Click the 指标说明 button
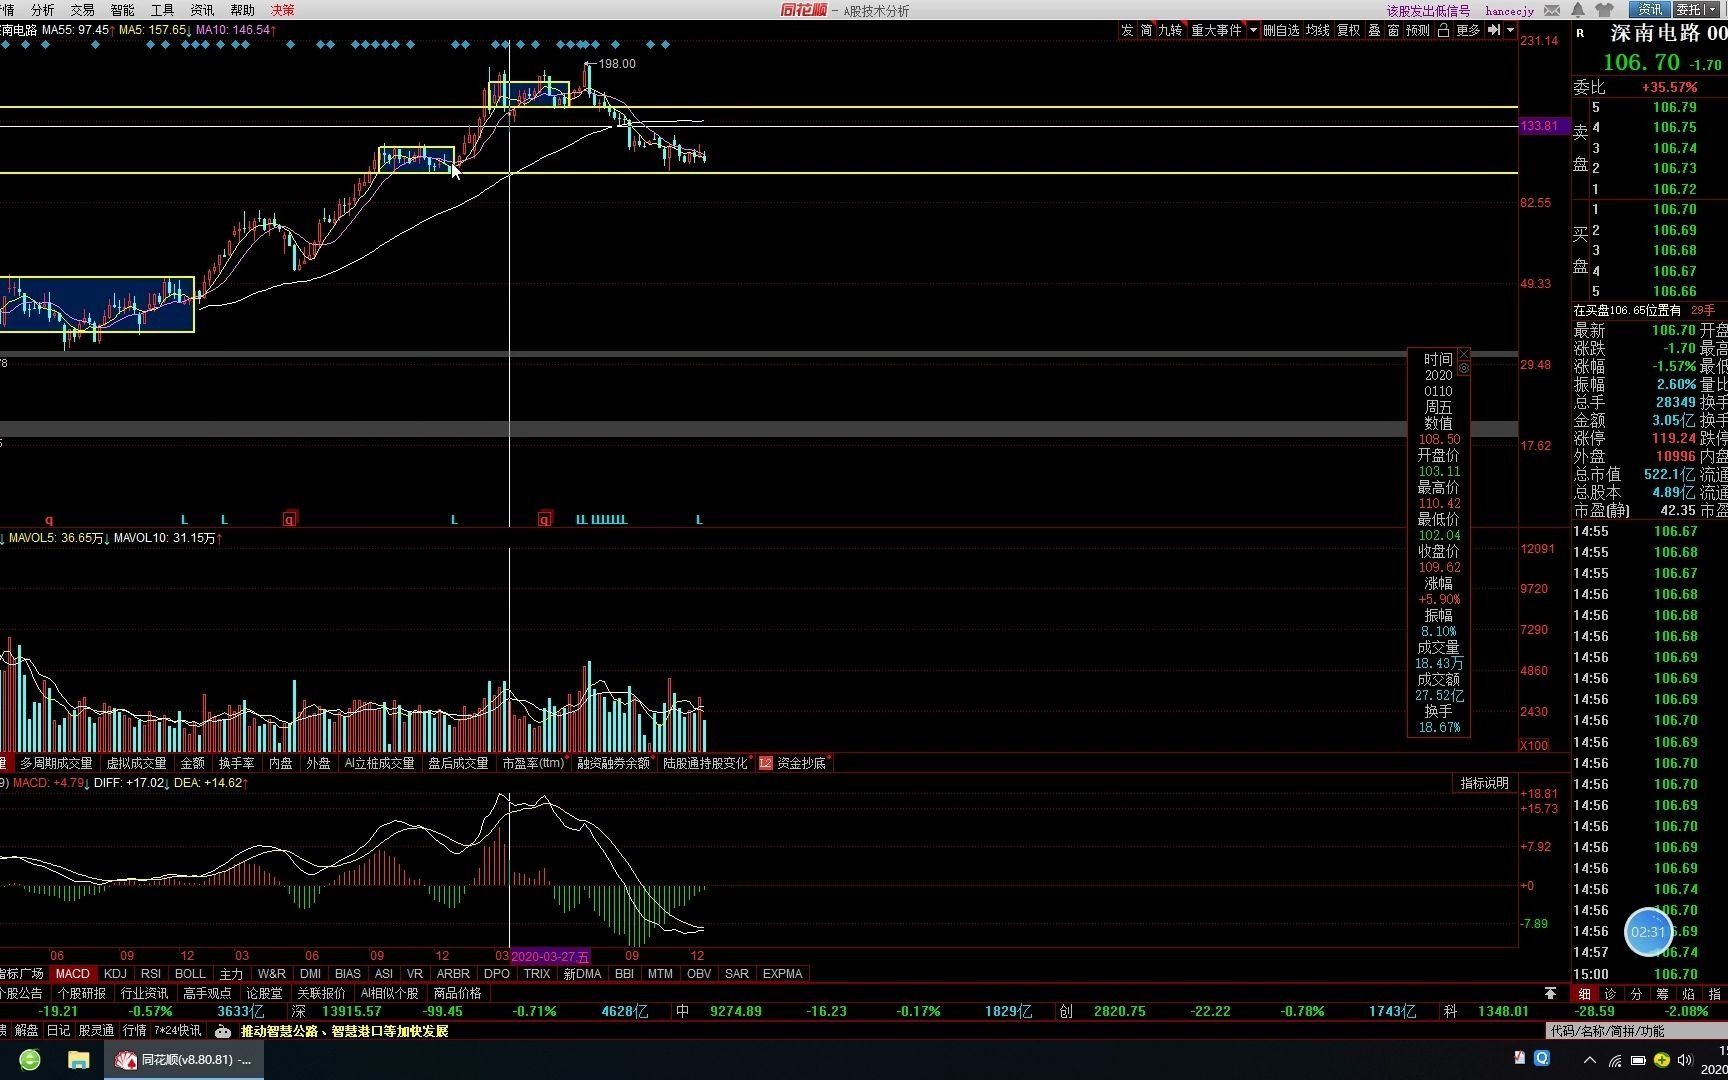The image size is (1728, 1080). [1484, 783]
